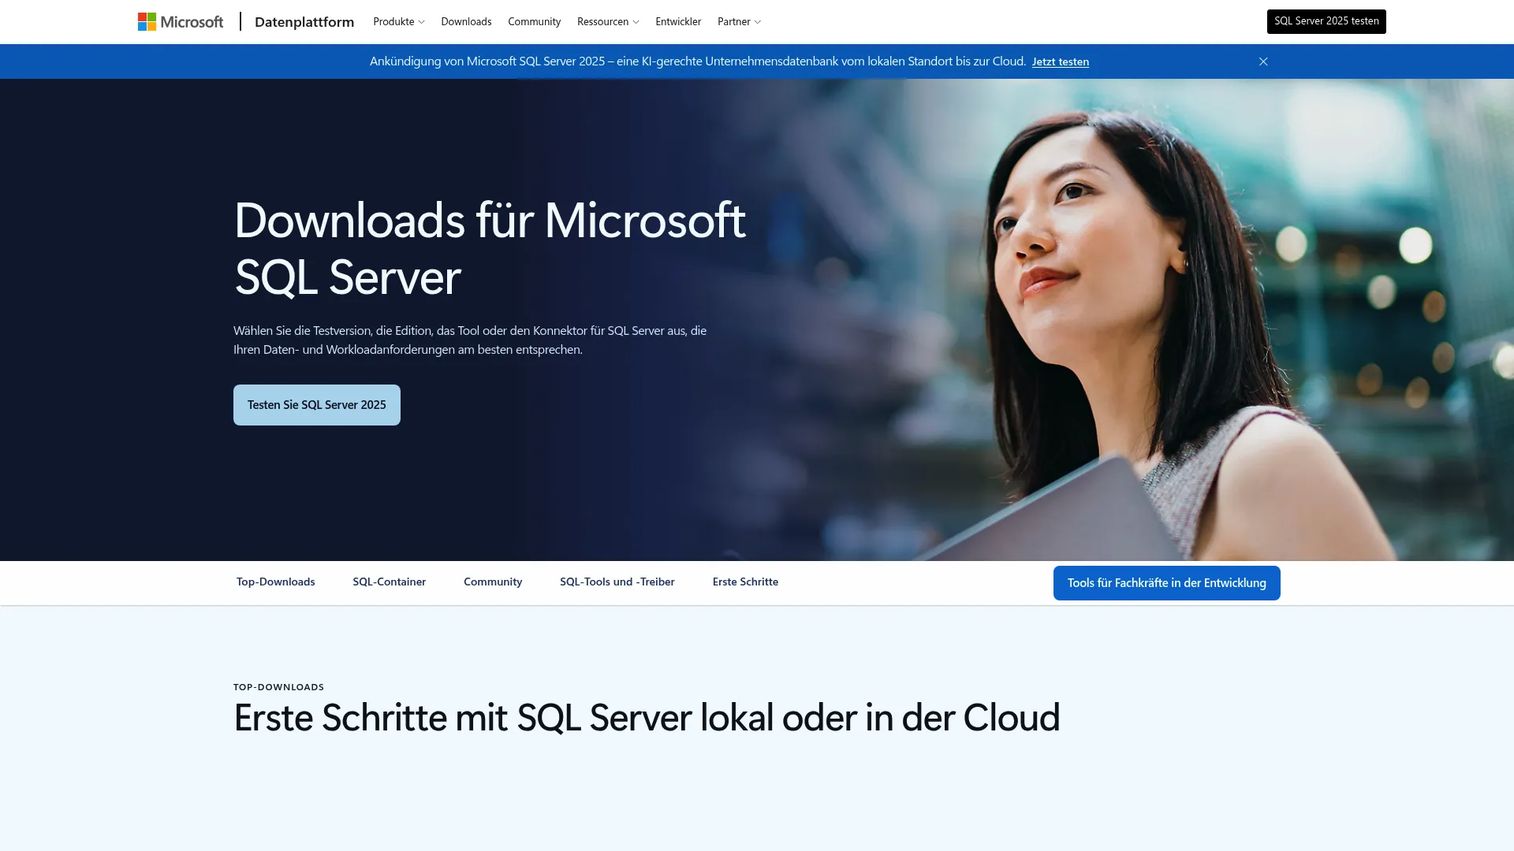Click the Downloads für Microsoft SQL Server heading
The height and width of the screenshot is (851, 1514).
[x=490, y=248]
